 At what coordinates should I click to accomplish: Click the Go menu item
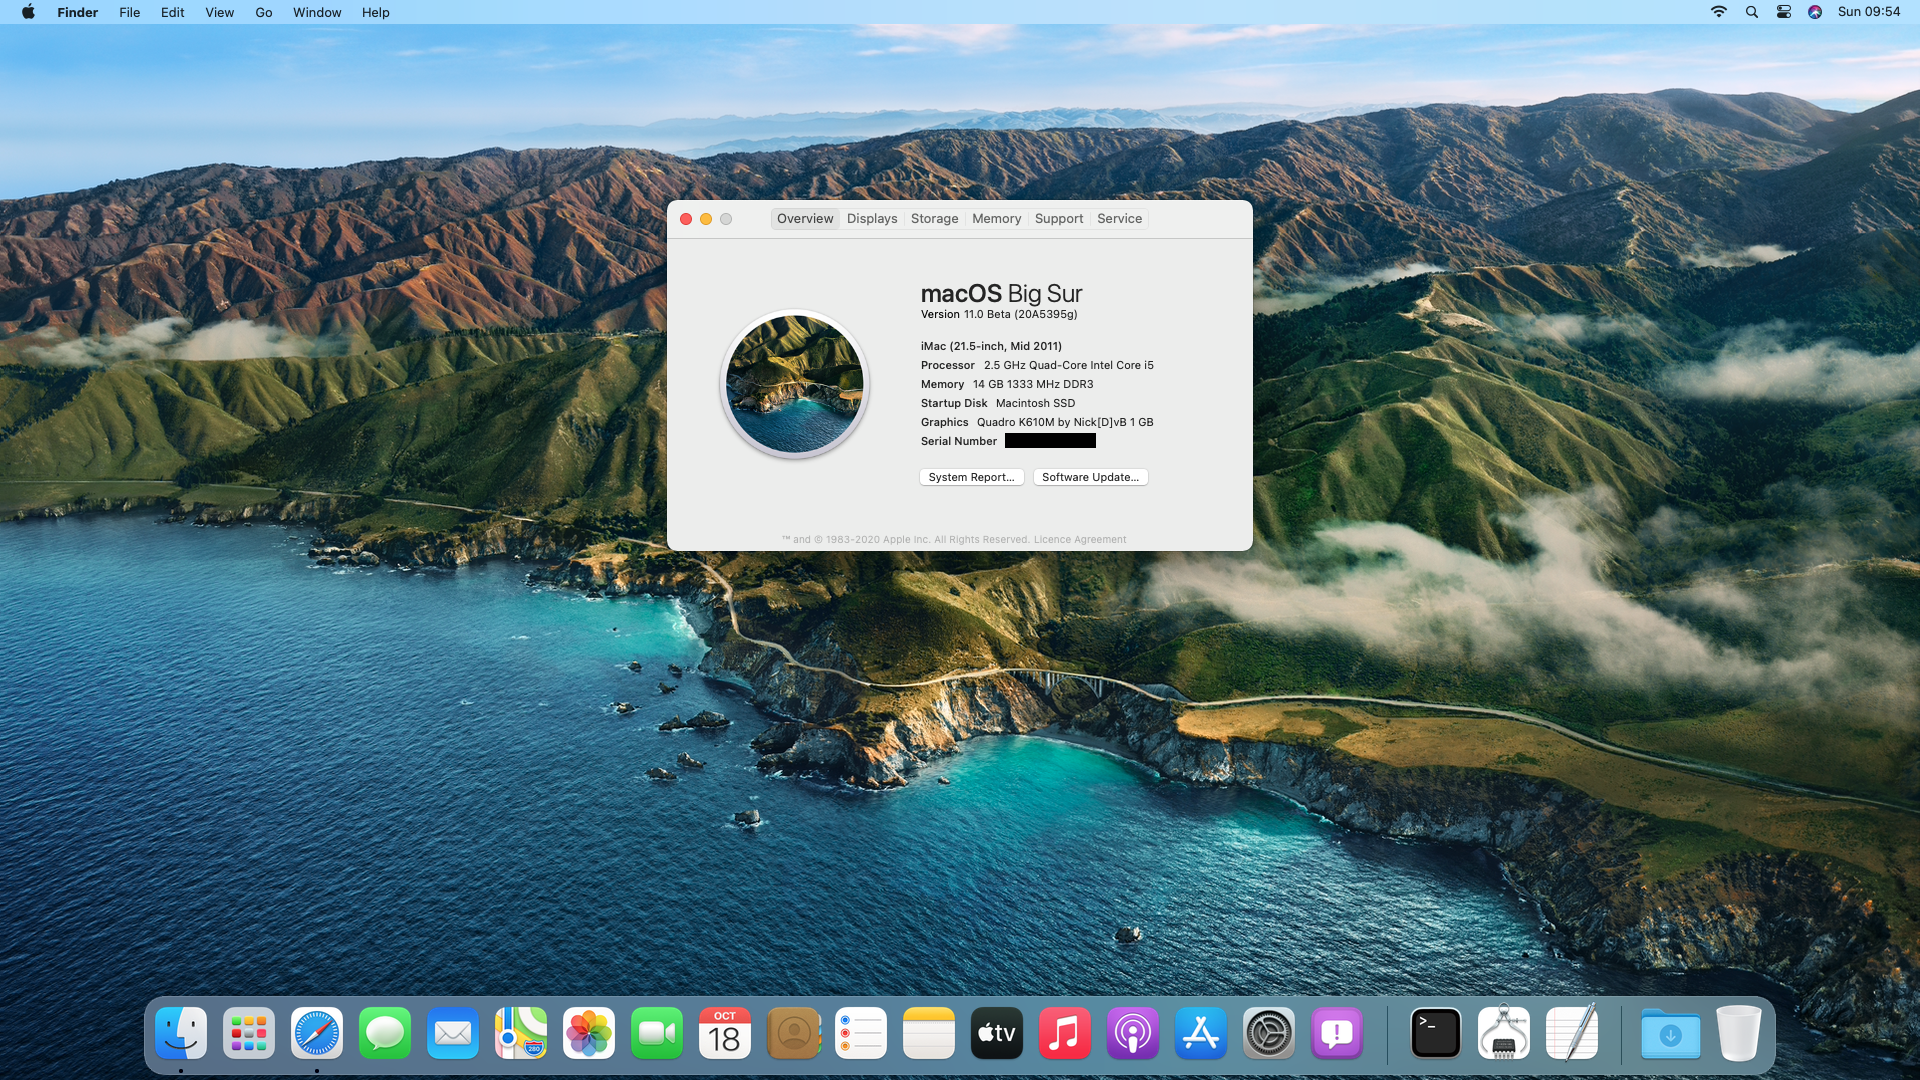(262, 12)
